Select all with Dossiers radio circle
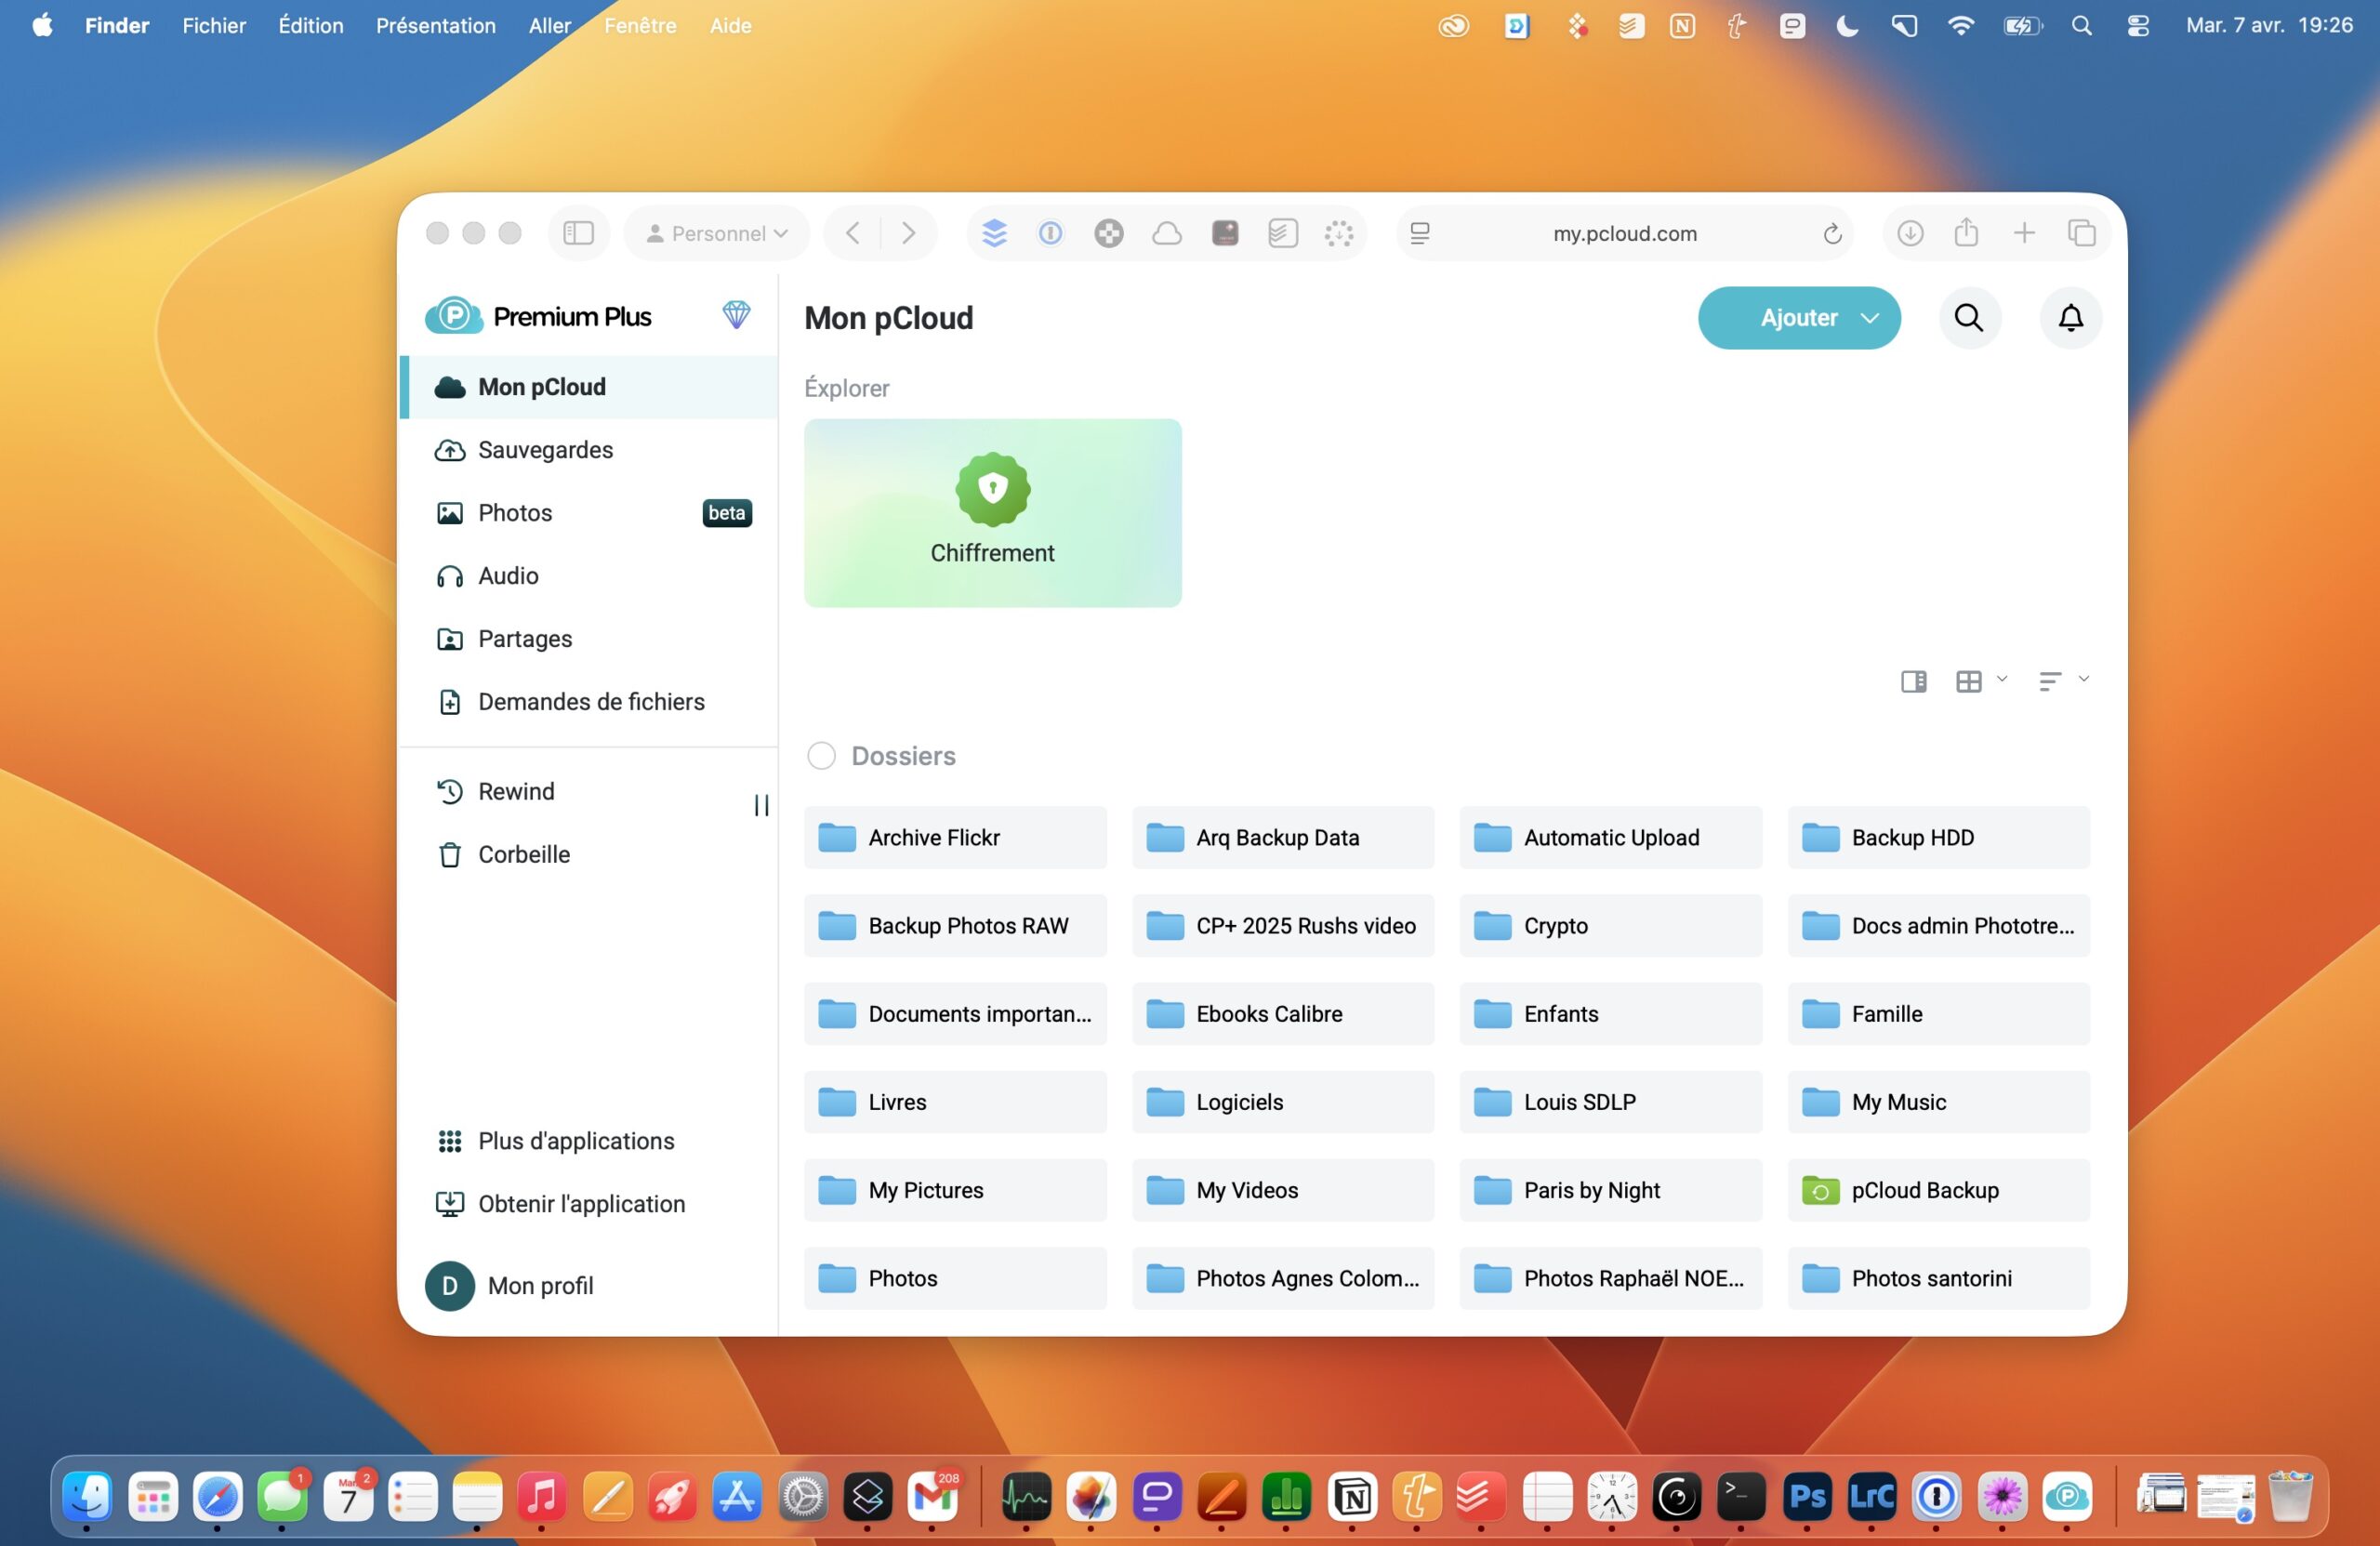2380x1546 pixels. [821, 756]
